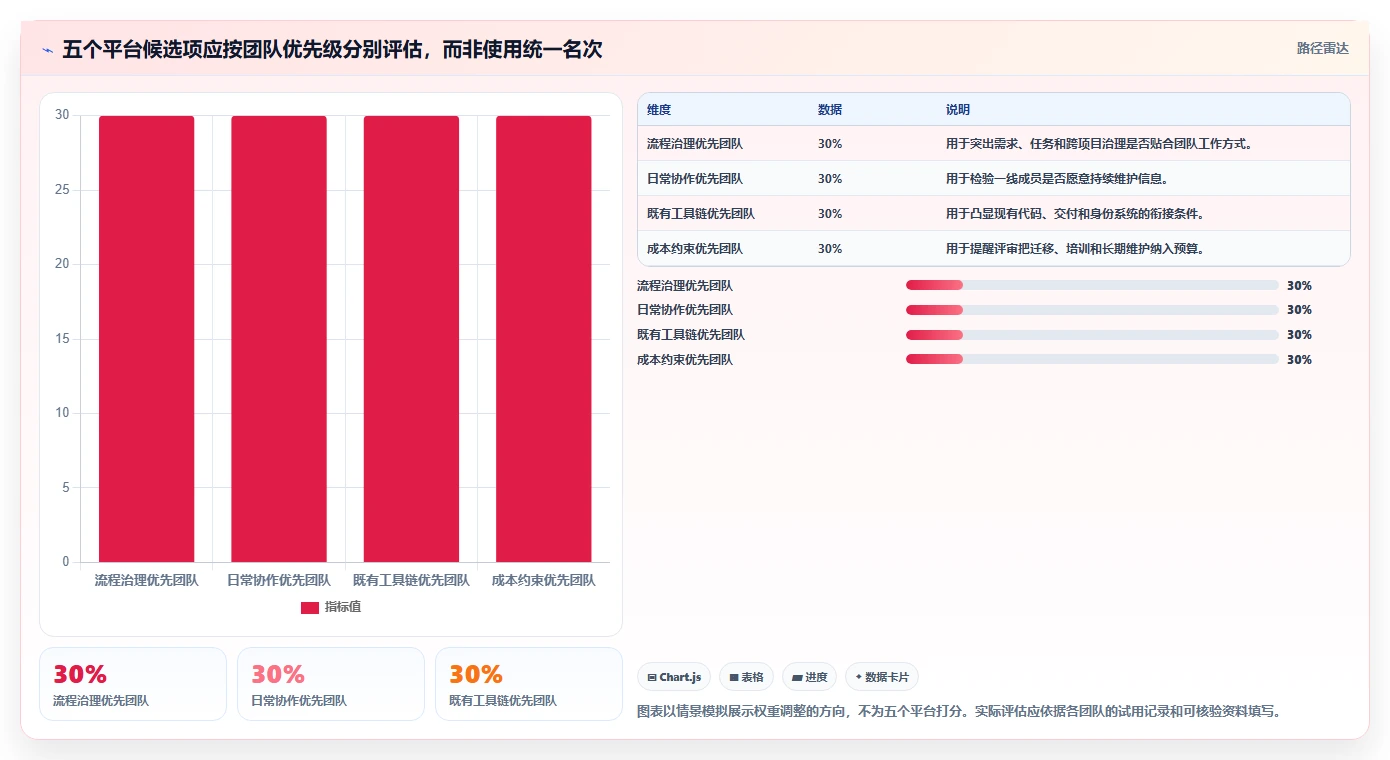Click the icon inside the 进度 tag
The height and width of the screenshot is (760, 1390).
pos(797,677)
